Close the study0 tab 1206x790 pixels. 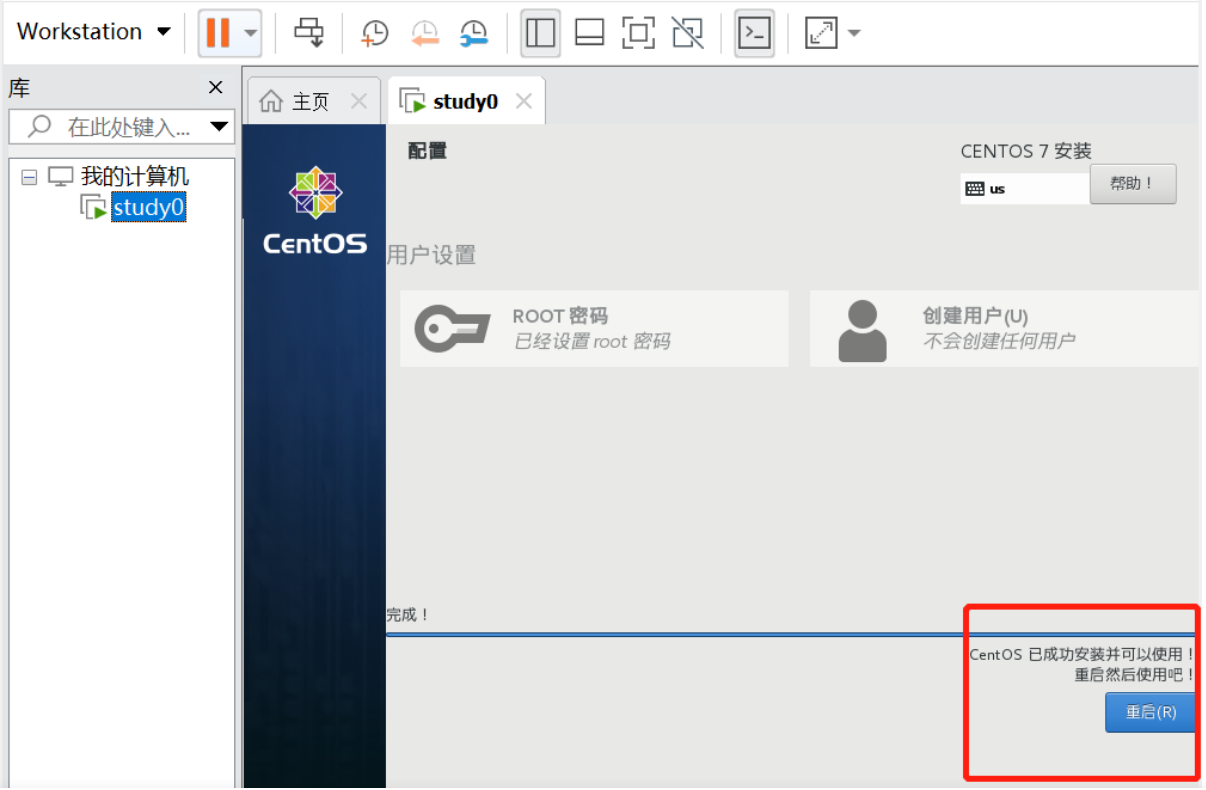[x=523, y=101]
